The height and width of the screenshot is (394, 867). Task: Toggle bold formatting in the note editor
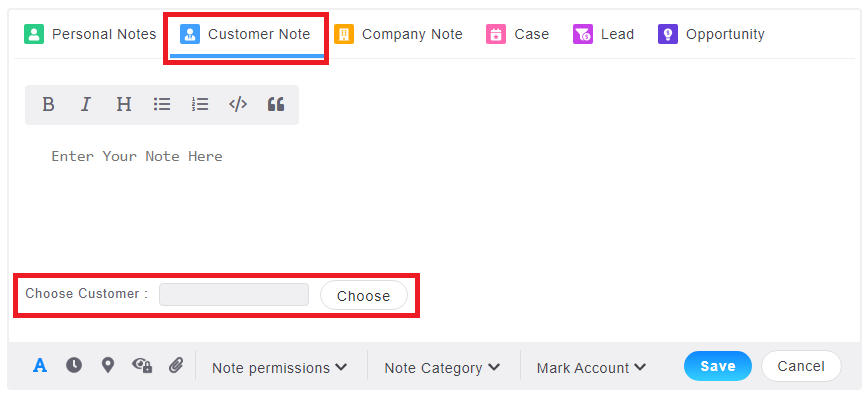point(49,104)
